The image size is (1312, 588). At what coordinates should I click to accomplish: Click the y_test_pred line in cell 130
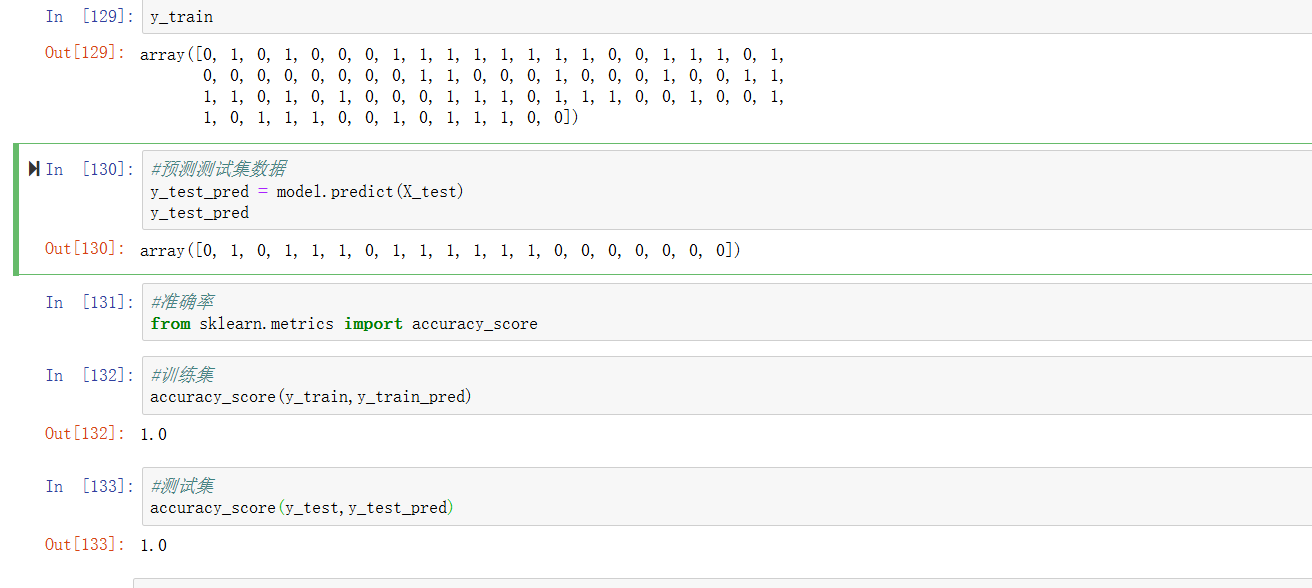point(199,213)
